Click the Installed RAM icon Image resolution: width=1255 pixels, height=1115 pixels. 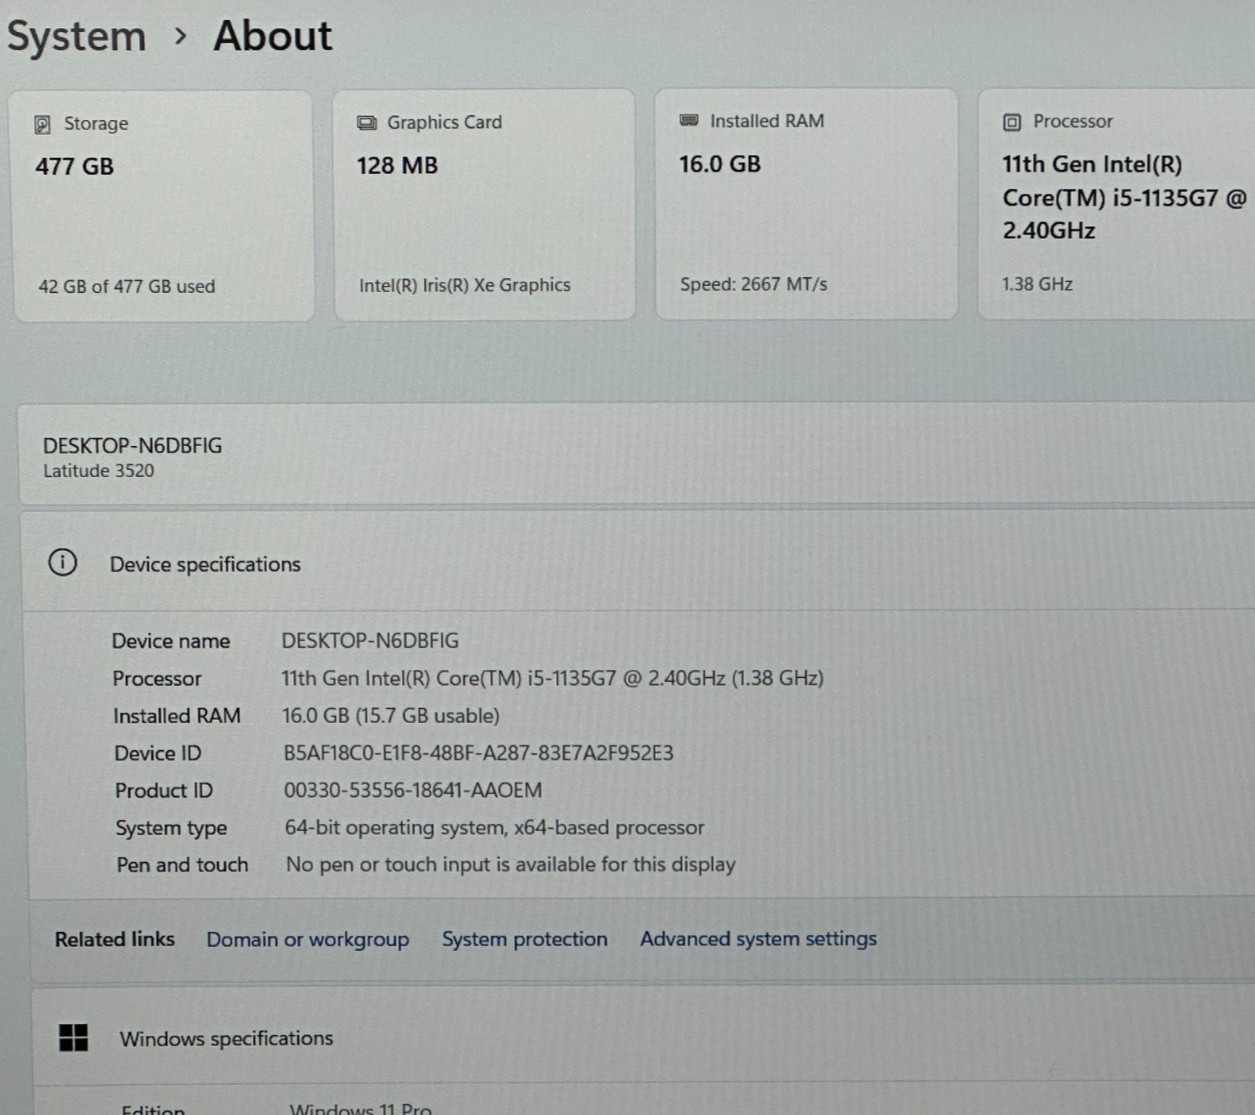pos(689,120)
